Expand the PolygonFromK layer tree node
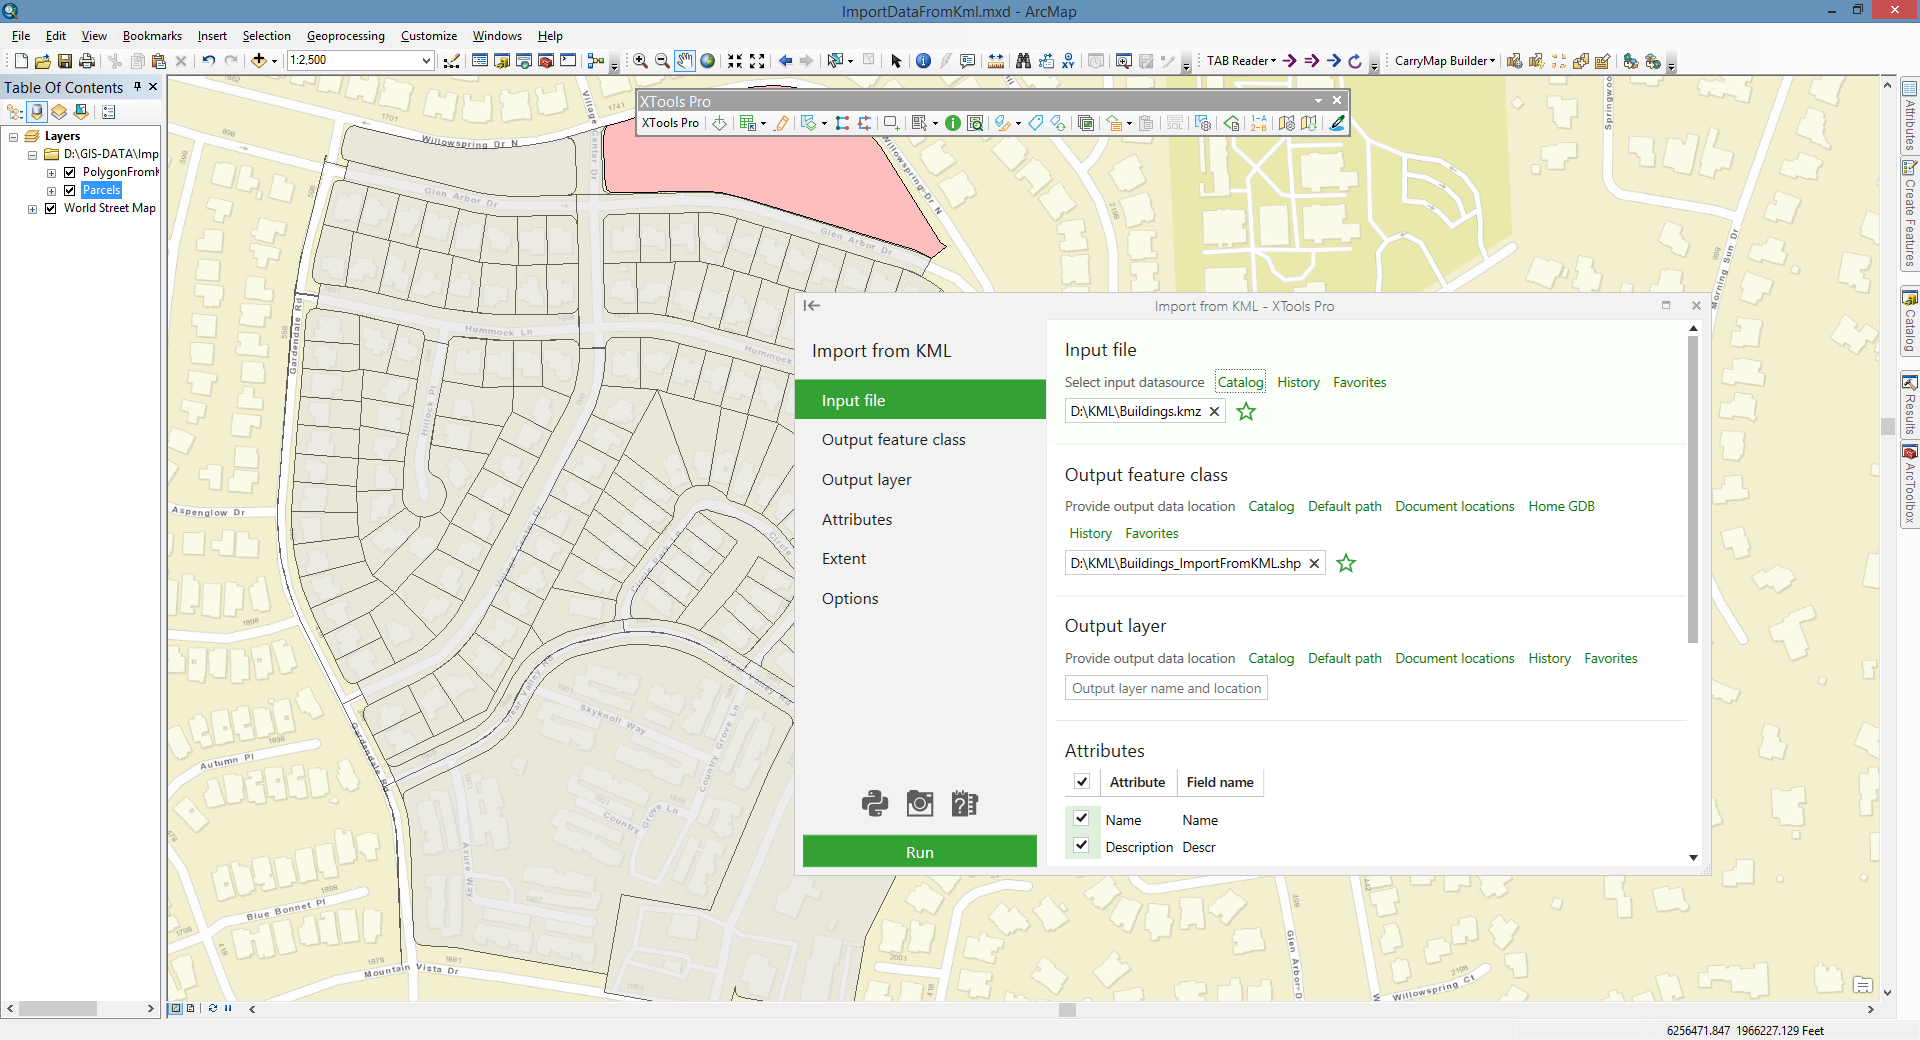Screen dimensions: 1920x1040 [52, 173]
